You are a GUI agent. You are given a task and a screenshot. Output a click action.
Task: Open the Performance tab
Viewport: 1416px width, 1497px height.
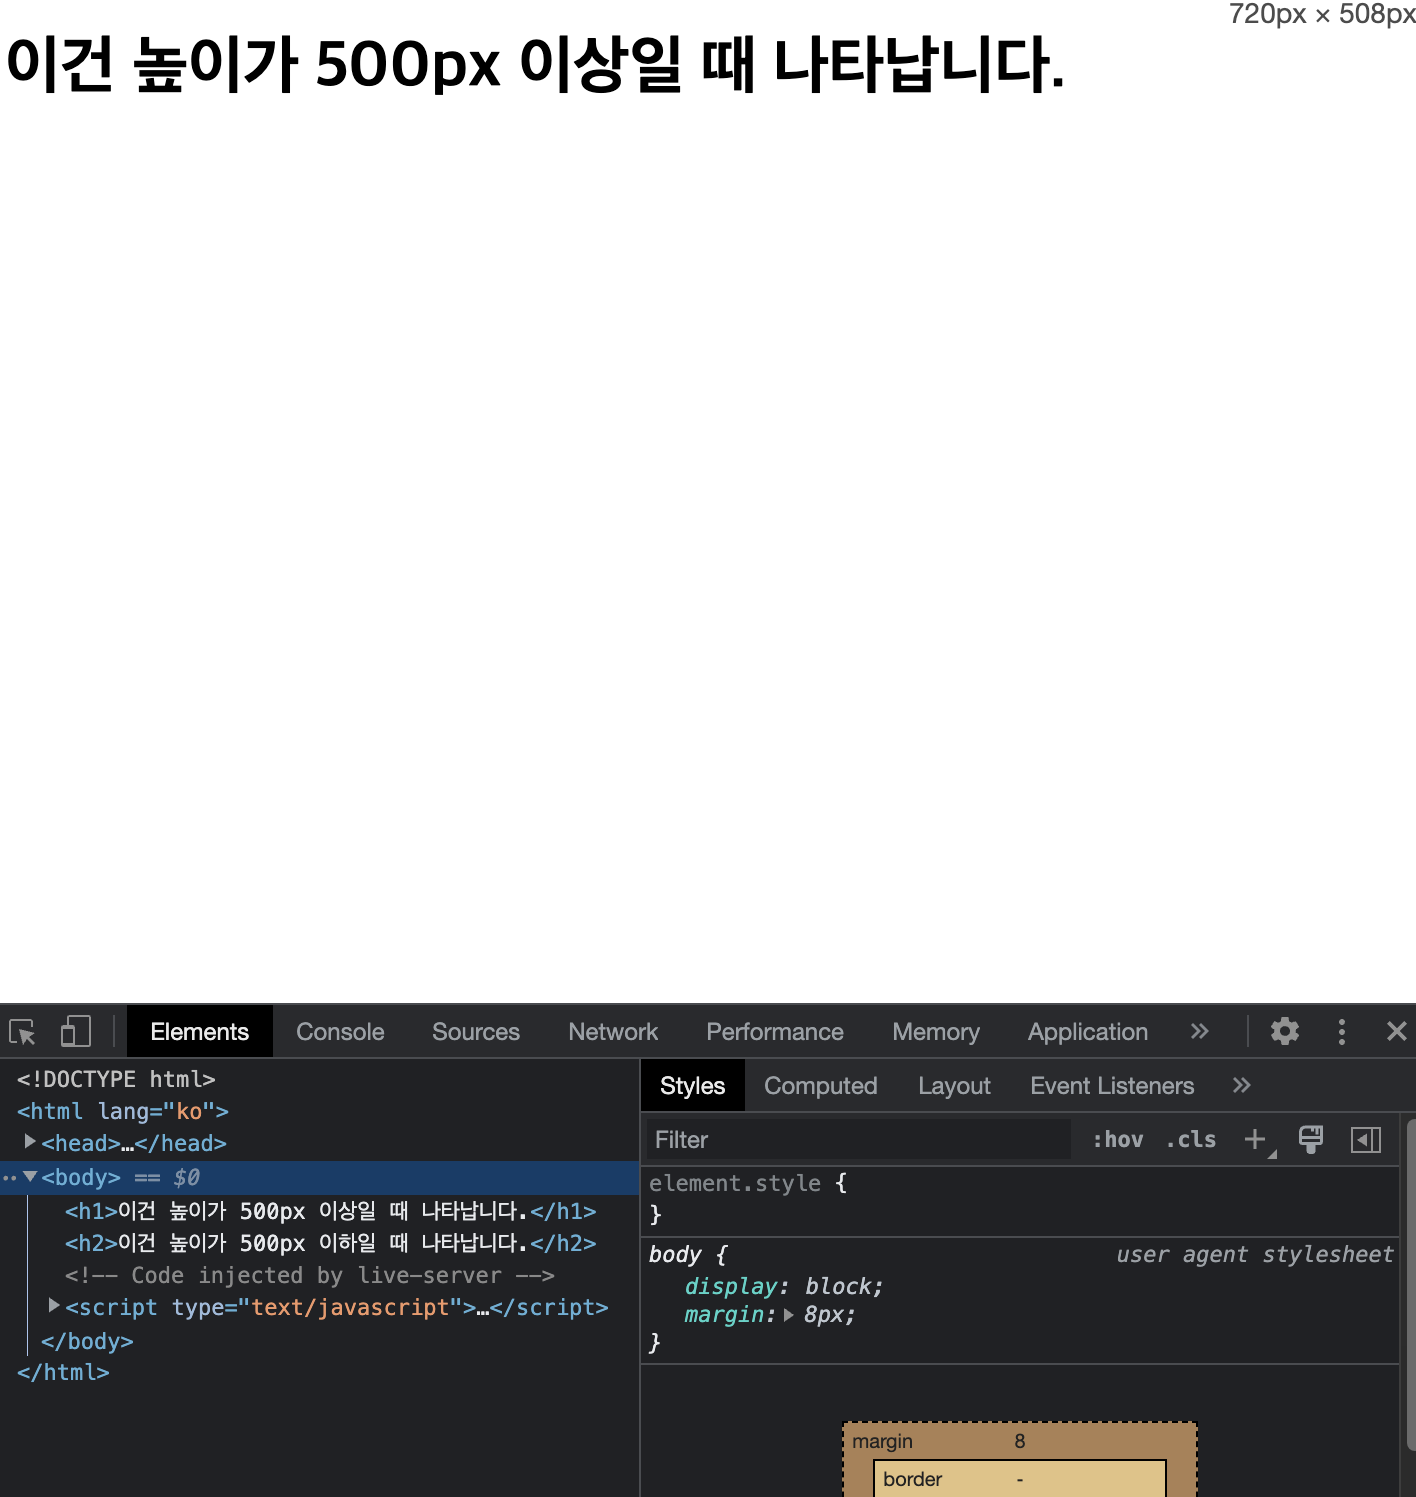775,1032
